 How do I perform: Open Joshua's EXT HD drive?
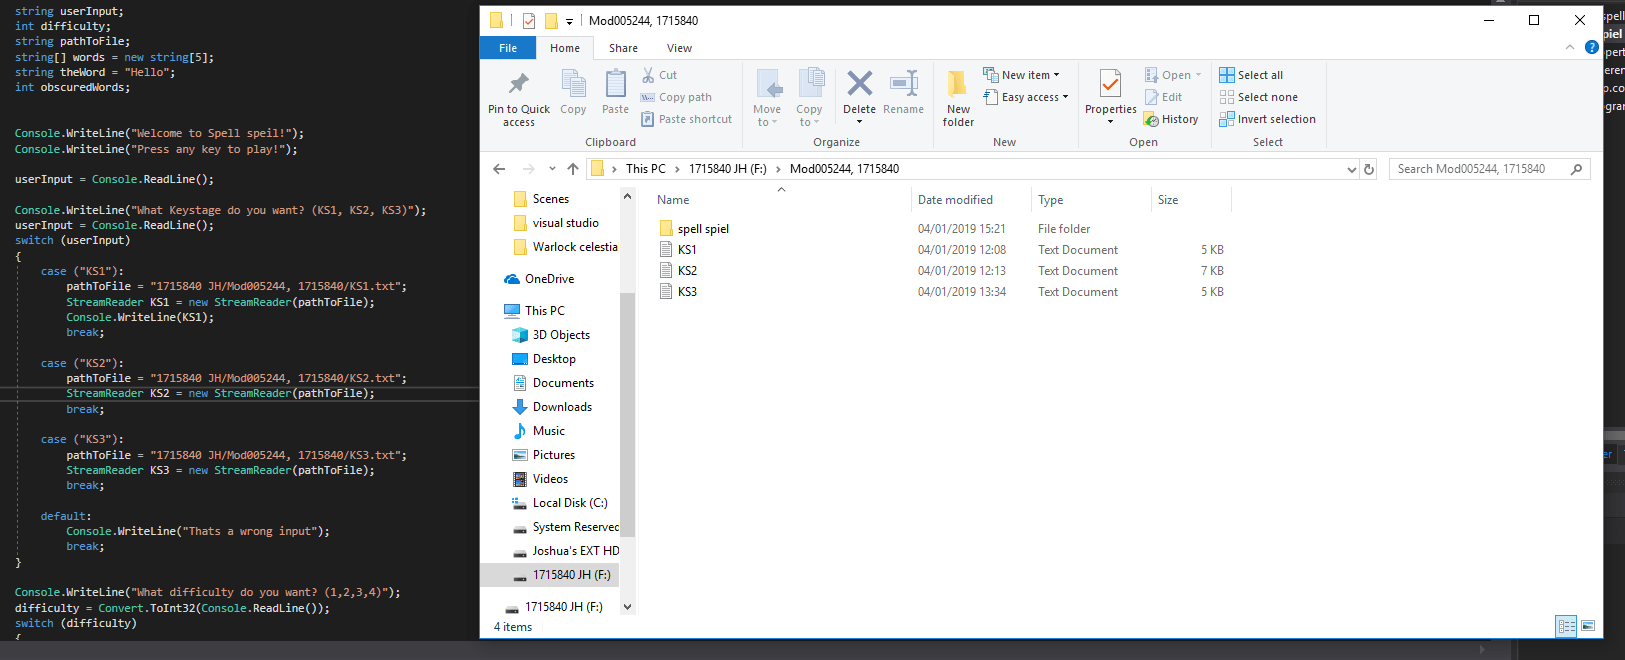[x=565, y=551]
